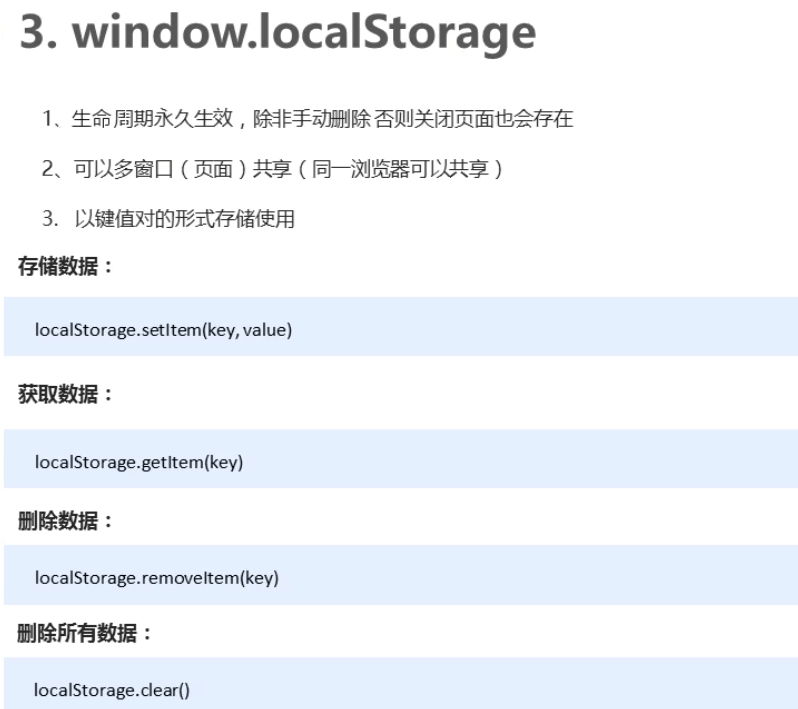
Task: Click the localStorage.getItem(key) code
Action: click(x=139, y=462)
